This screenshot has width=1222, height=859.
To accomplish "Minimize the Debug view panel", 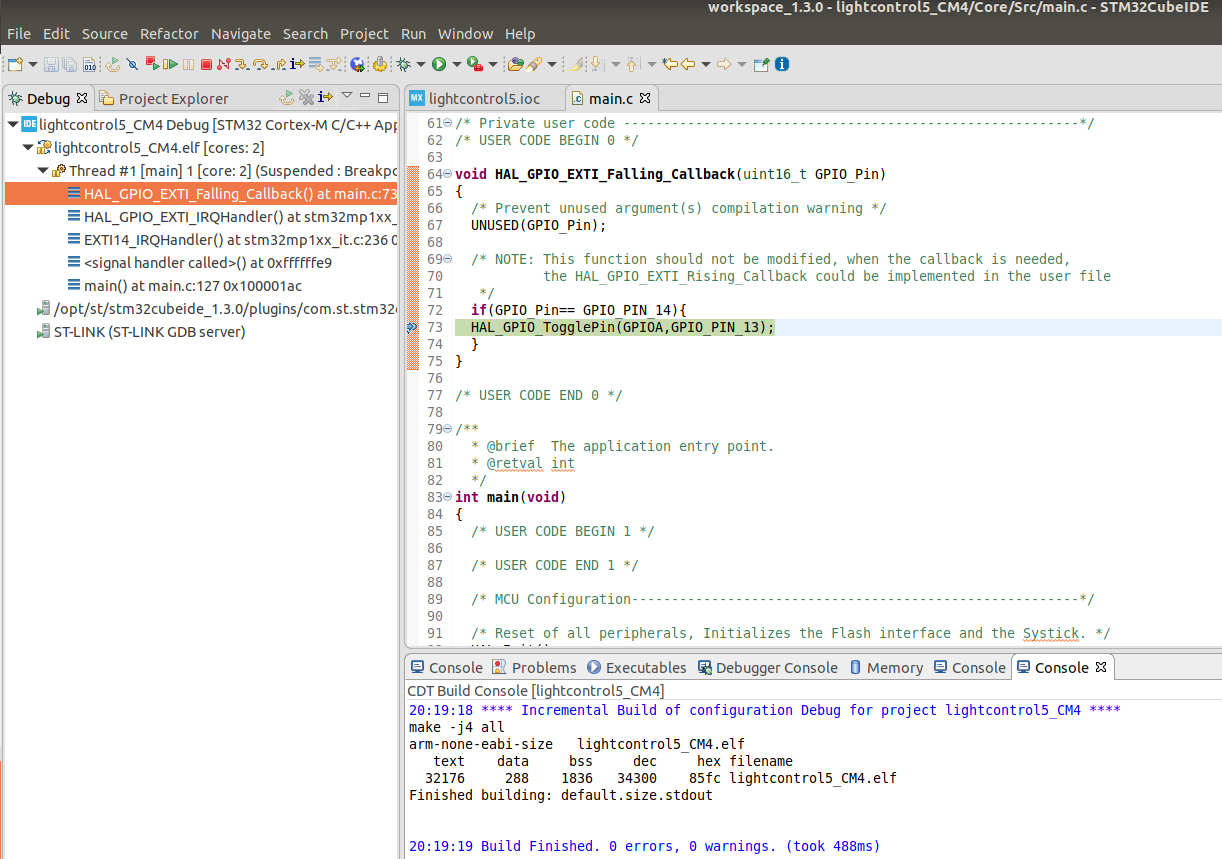I will pos(365,96).
